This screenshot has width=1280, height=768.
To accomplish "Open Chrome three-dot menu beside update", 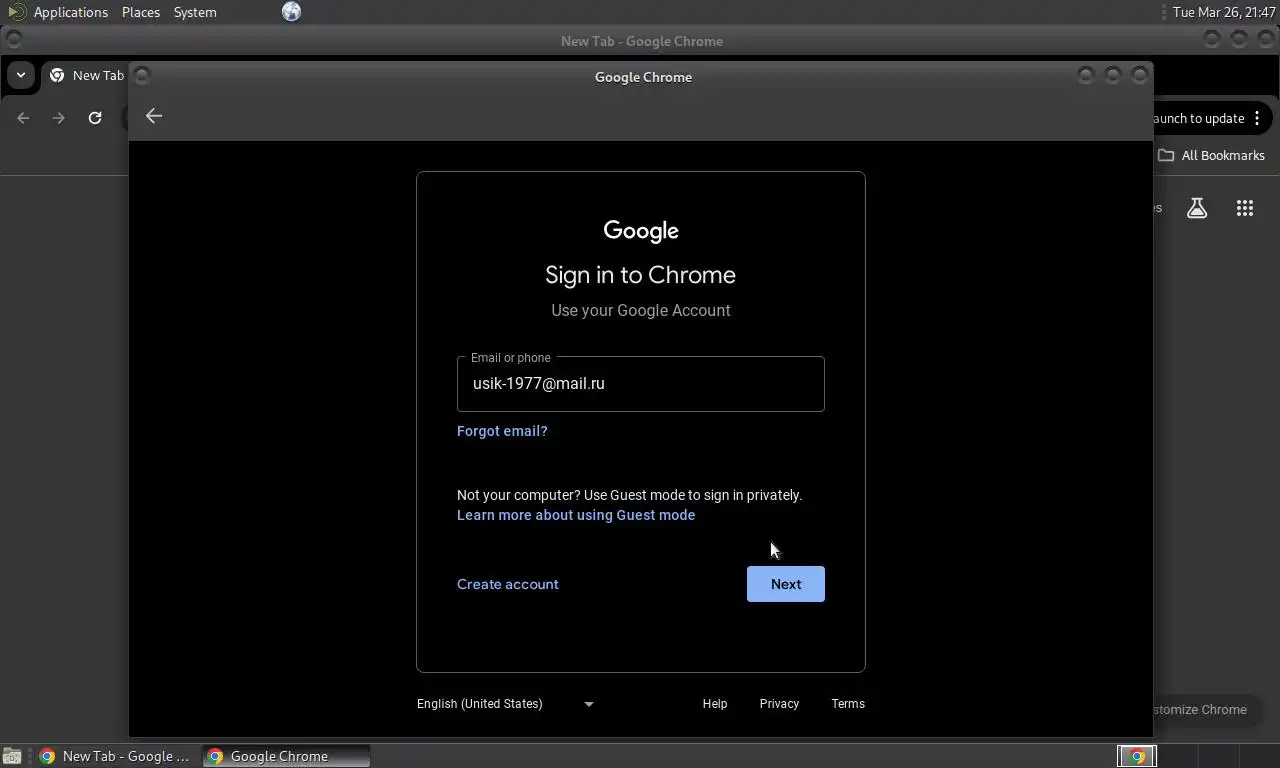I will (x=1257, y=118).
